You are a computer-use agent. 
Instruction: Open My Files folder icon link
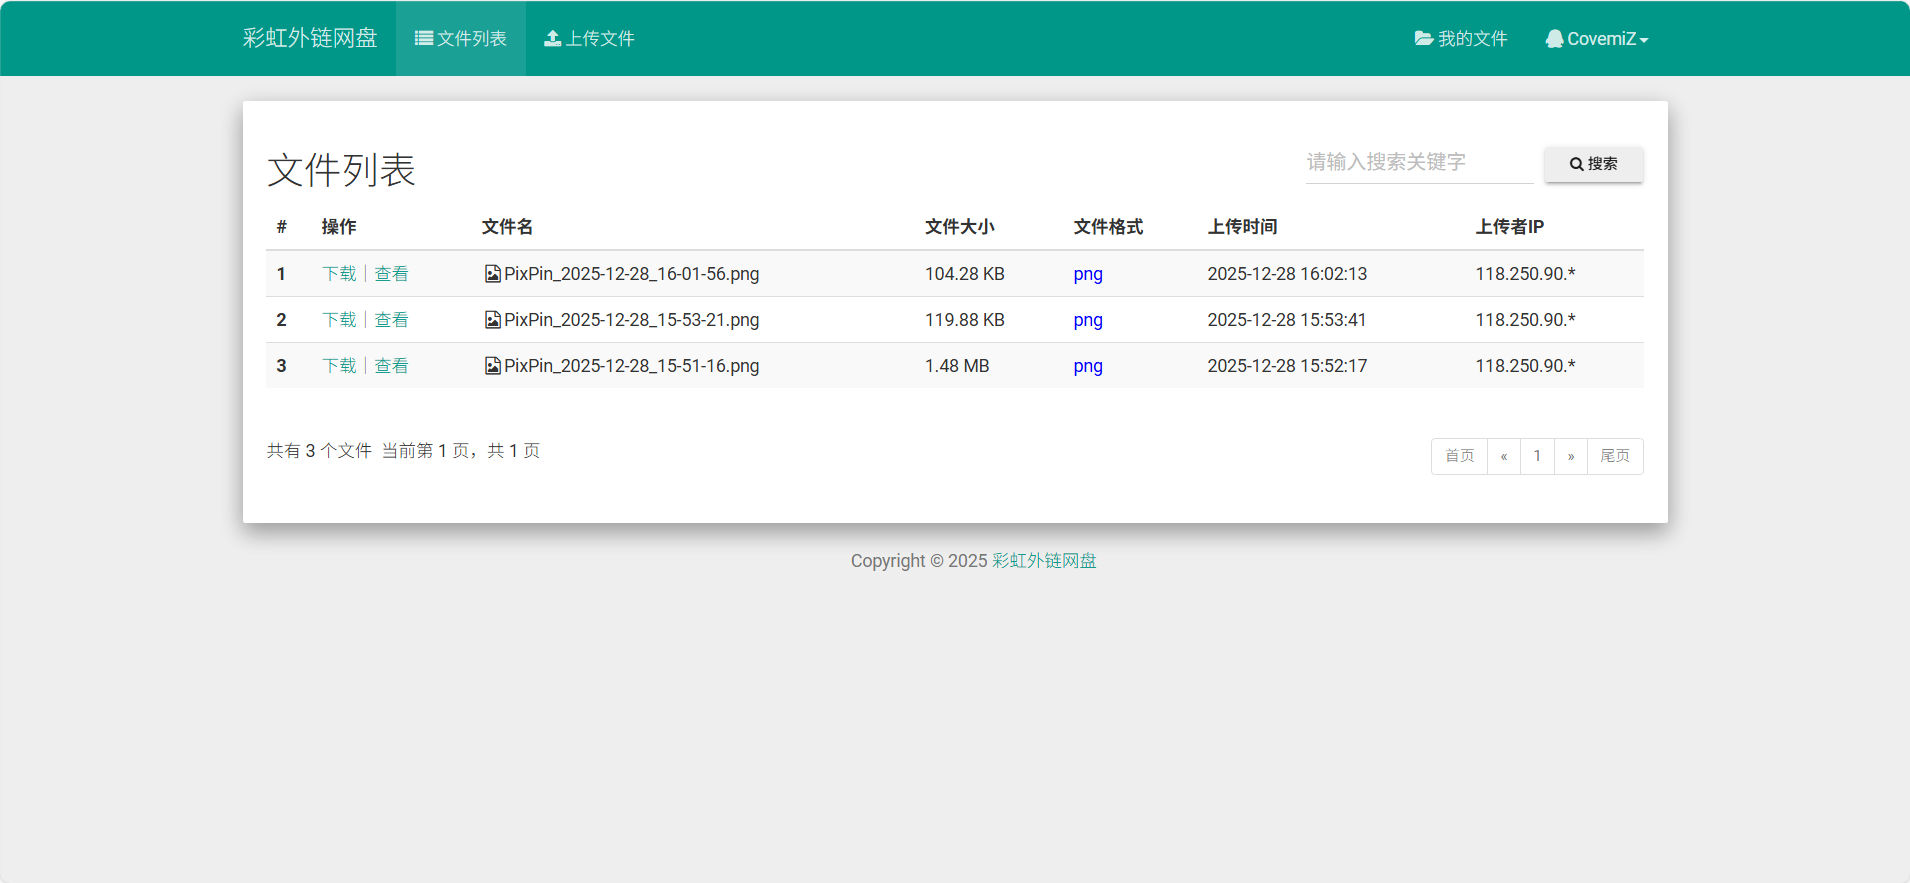pos(1423,39)
